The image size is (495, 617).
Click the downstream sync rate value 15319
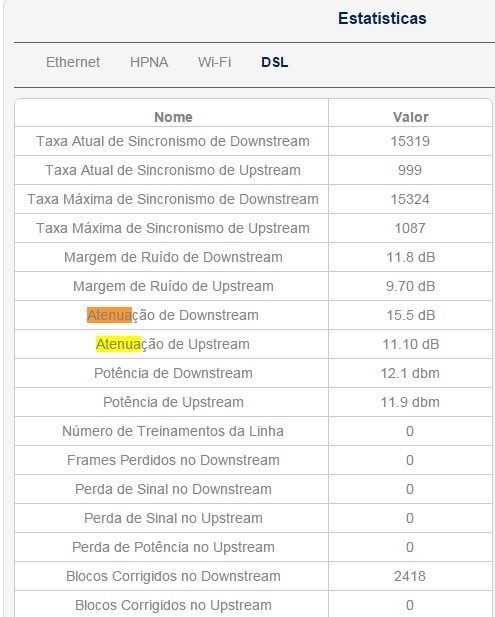click(x=410, y=141)
